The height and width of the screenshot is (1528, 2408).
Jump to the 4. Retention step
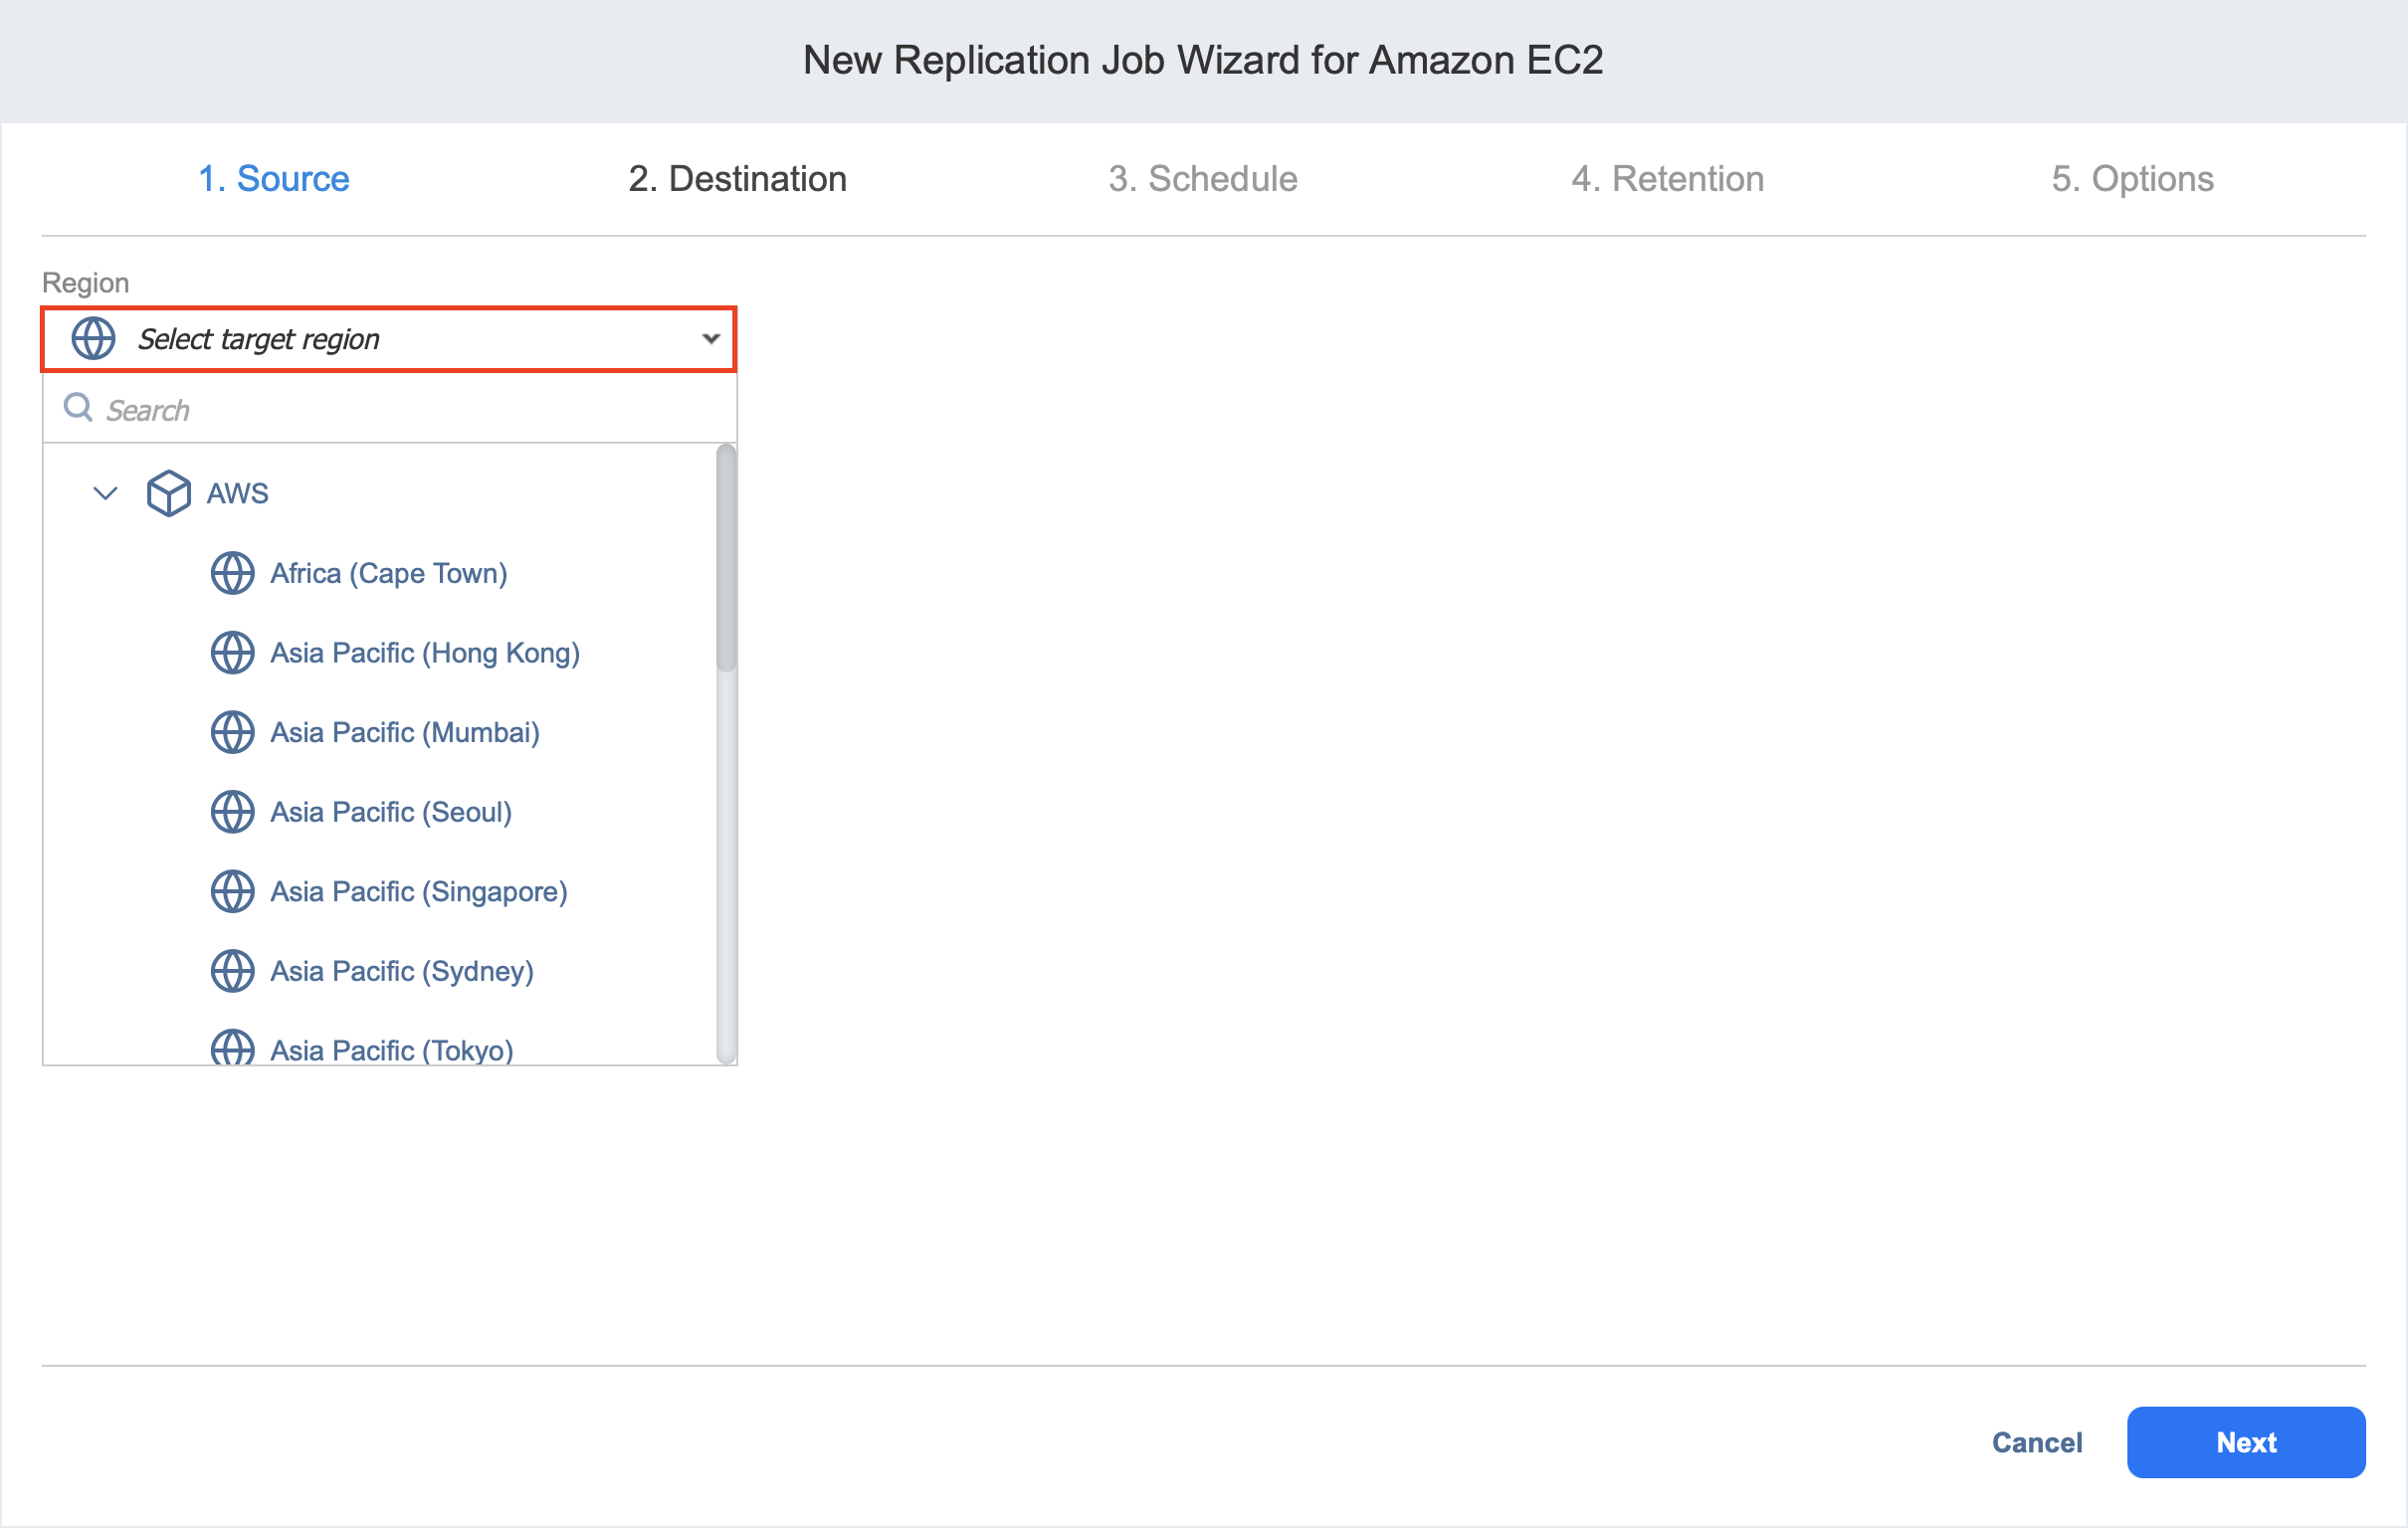point(1667,179)
